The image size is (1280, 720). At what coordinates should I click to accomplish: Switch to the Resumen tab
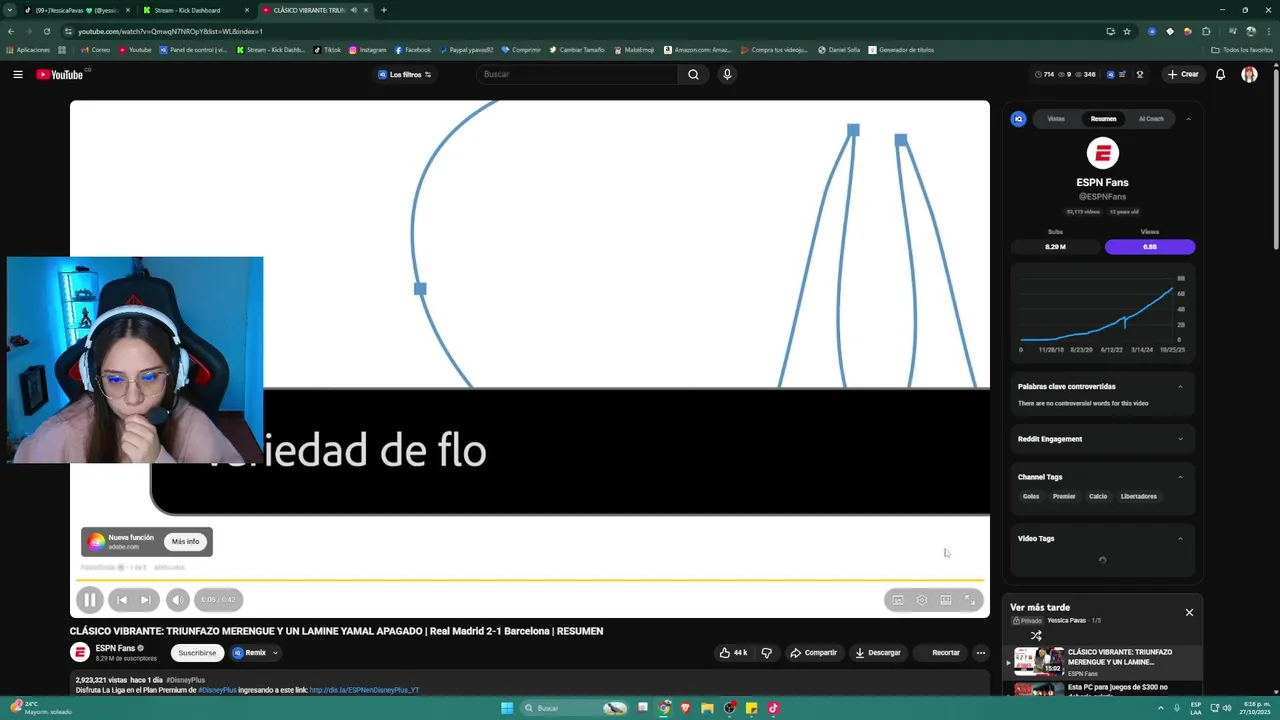click(x=1103, y=119)
